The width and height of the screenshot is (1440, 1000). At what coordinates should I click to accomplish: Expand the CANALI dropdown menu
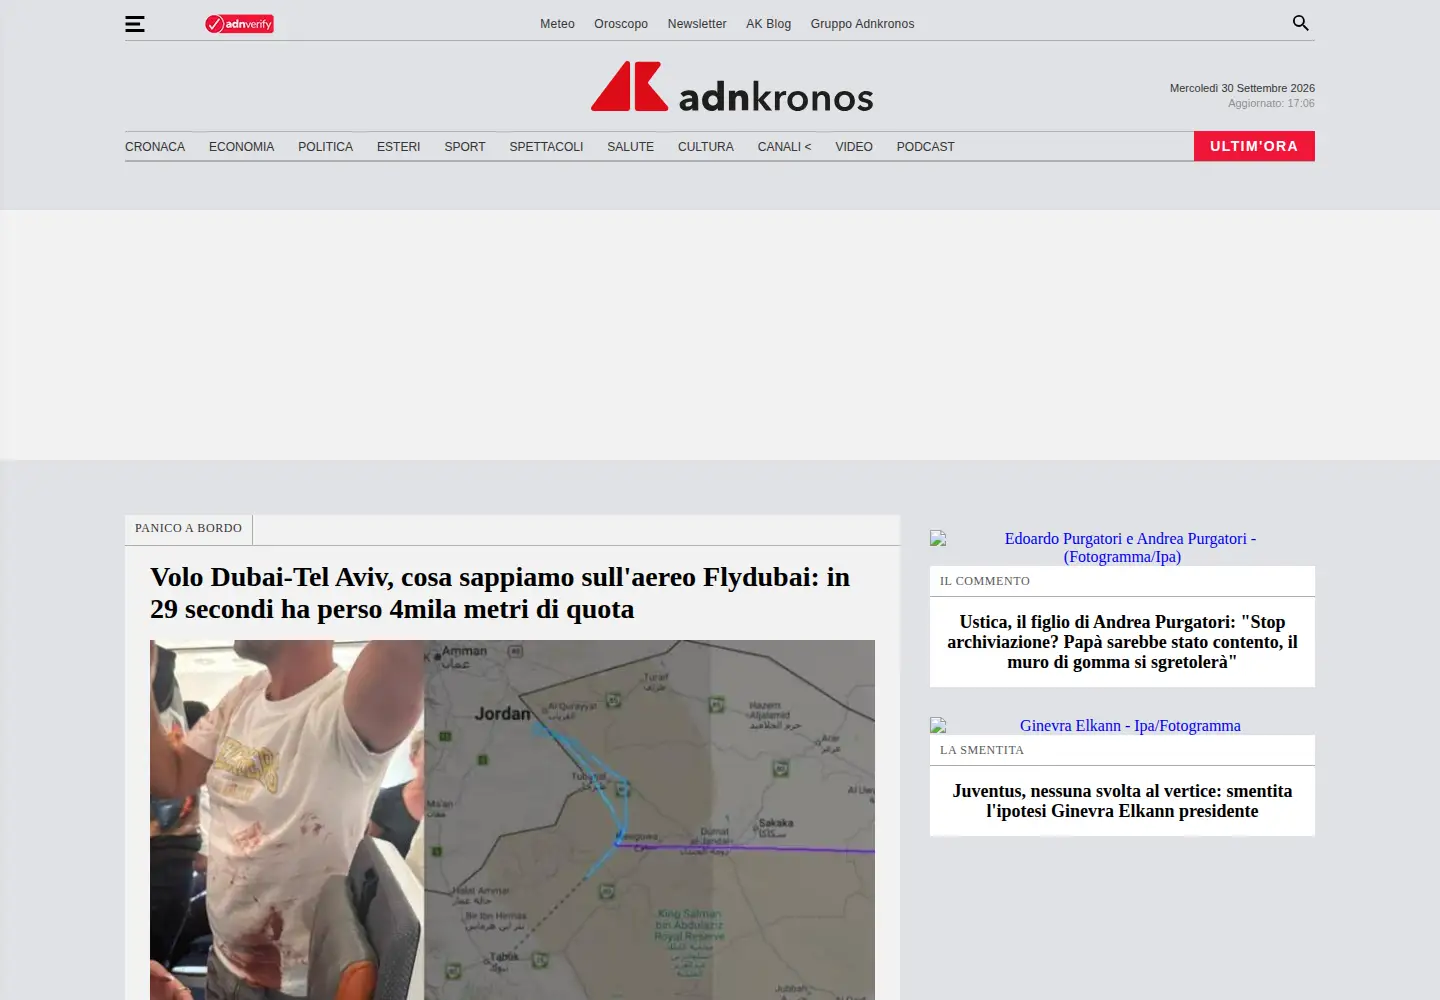coord(784,147)
